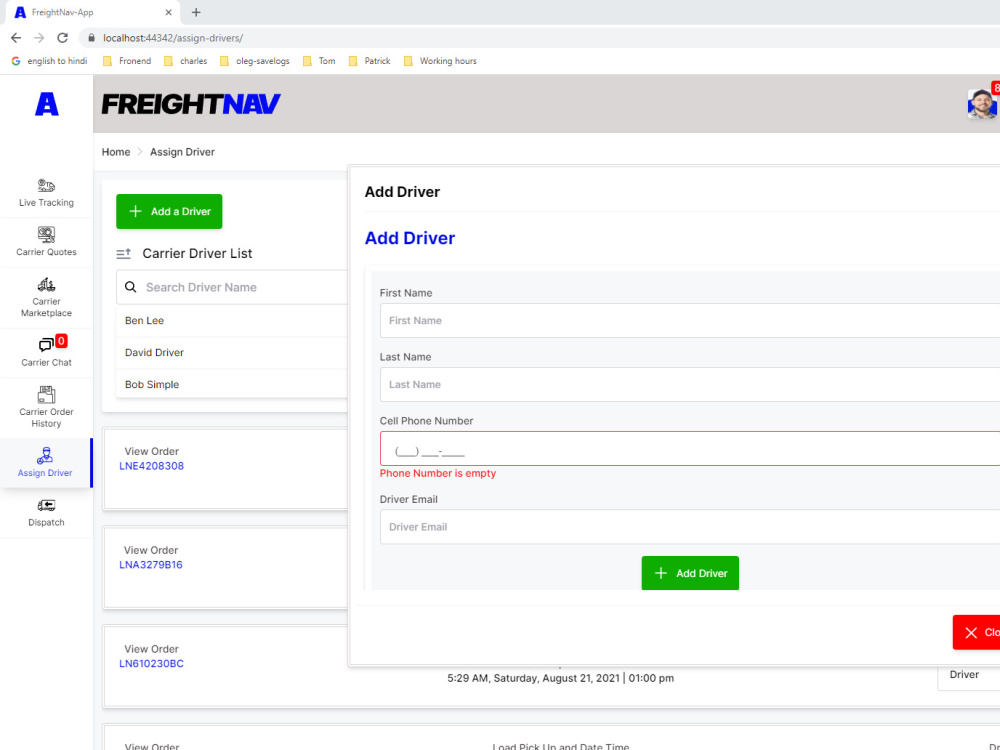The height and width of the screenshot is (750, 1000).
Task: Open the english to hindi bookmark
Action: coord(50,61)
